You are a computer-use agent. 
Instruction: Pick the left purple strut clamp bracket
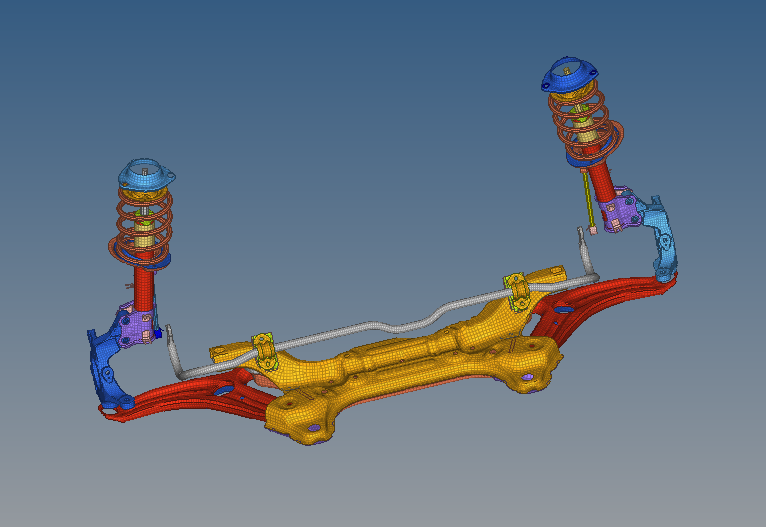137,325
